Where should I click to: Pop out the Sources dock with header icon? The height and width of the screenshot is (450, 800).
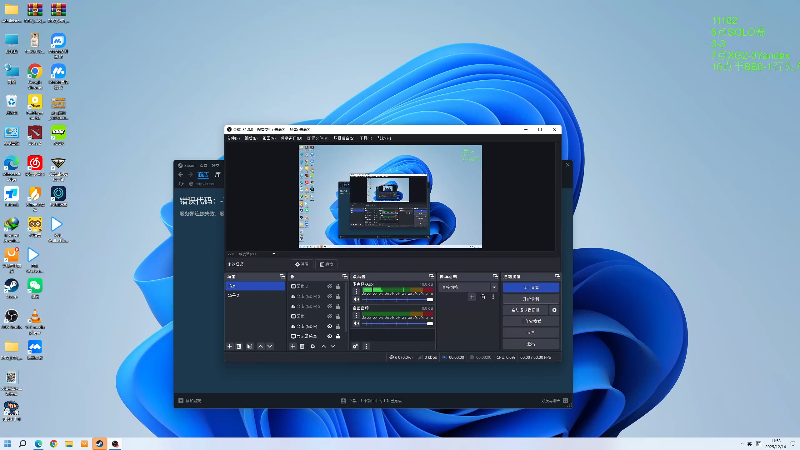click(x=345, y=276)
